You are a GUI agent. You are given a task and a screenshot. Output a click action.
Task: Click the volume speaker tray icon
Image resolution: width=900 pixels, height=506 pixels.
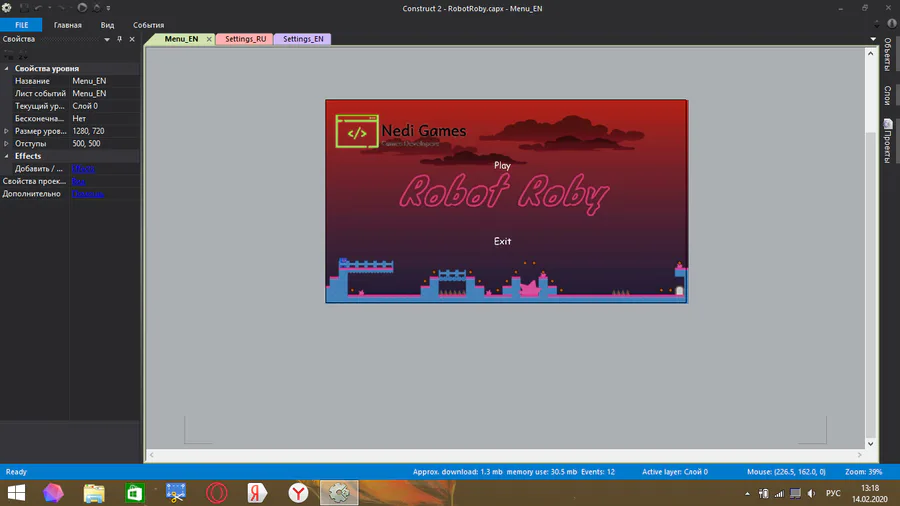[x=811, y=493]
